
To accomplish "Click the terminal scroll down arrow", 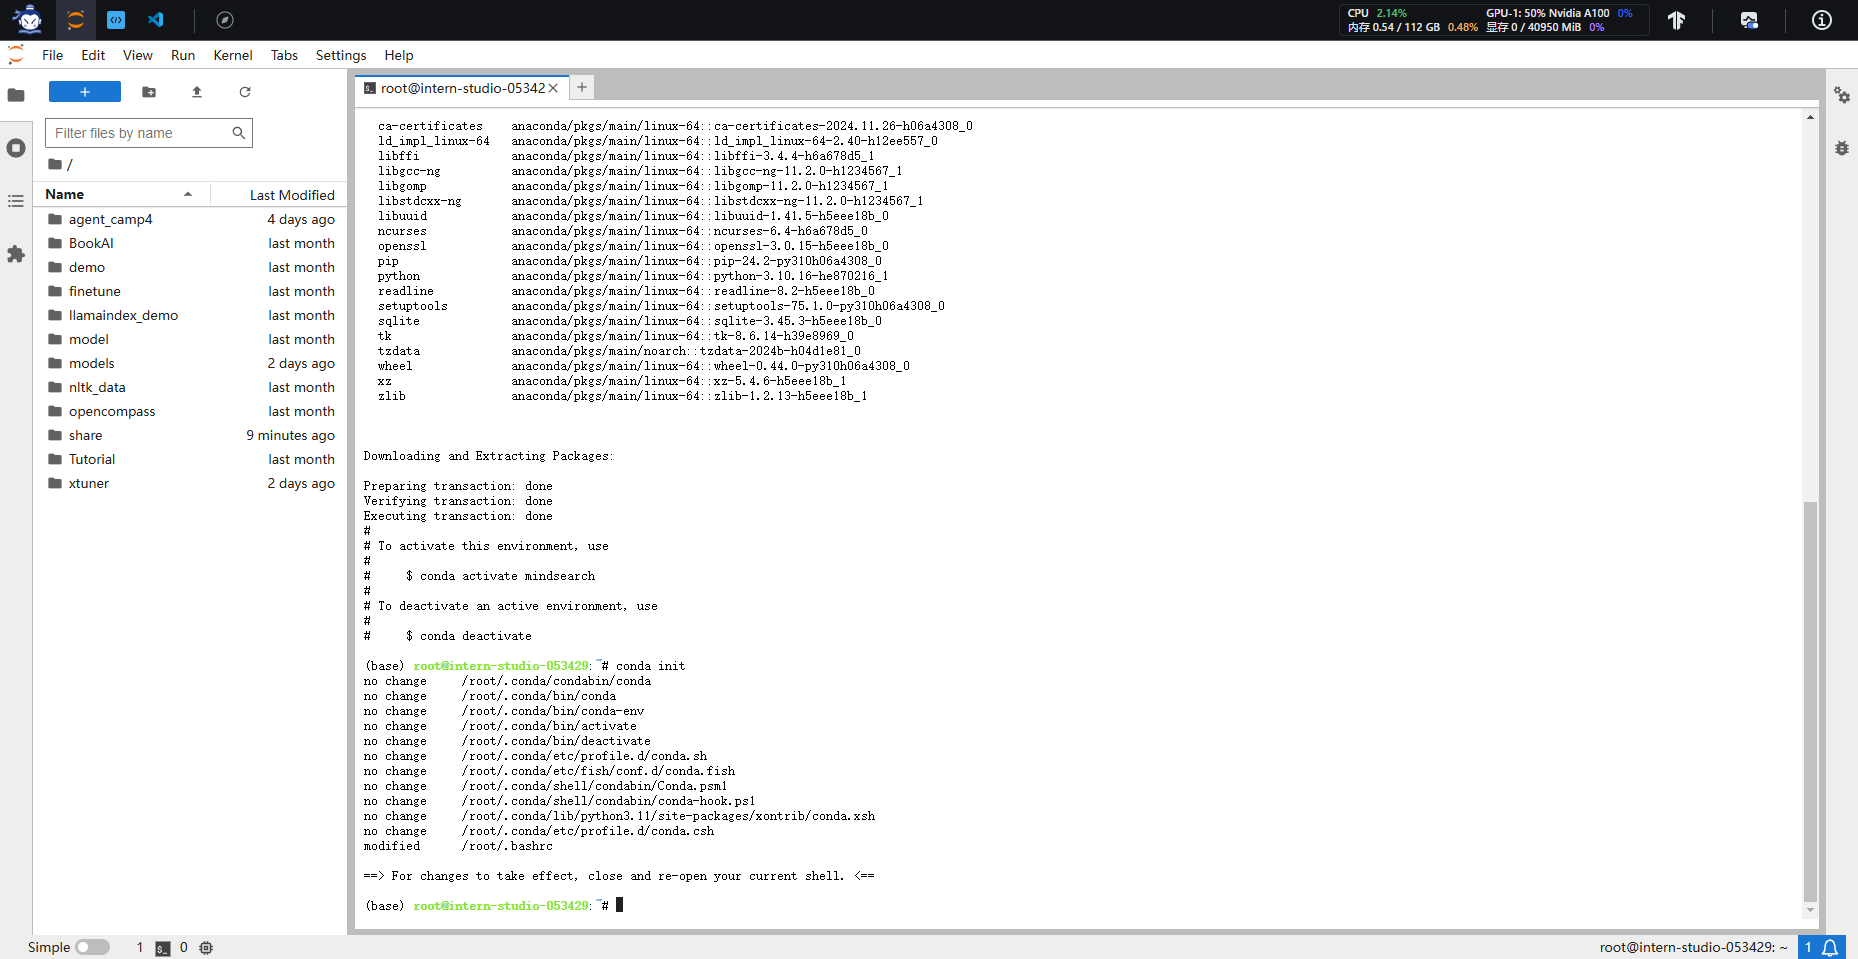I will click(x=1810, y=909).
